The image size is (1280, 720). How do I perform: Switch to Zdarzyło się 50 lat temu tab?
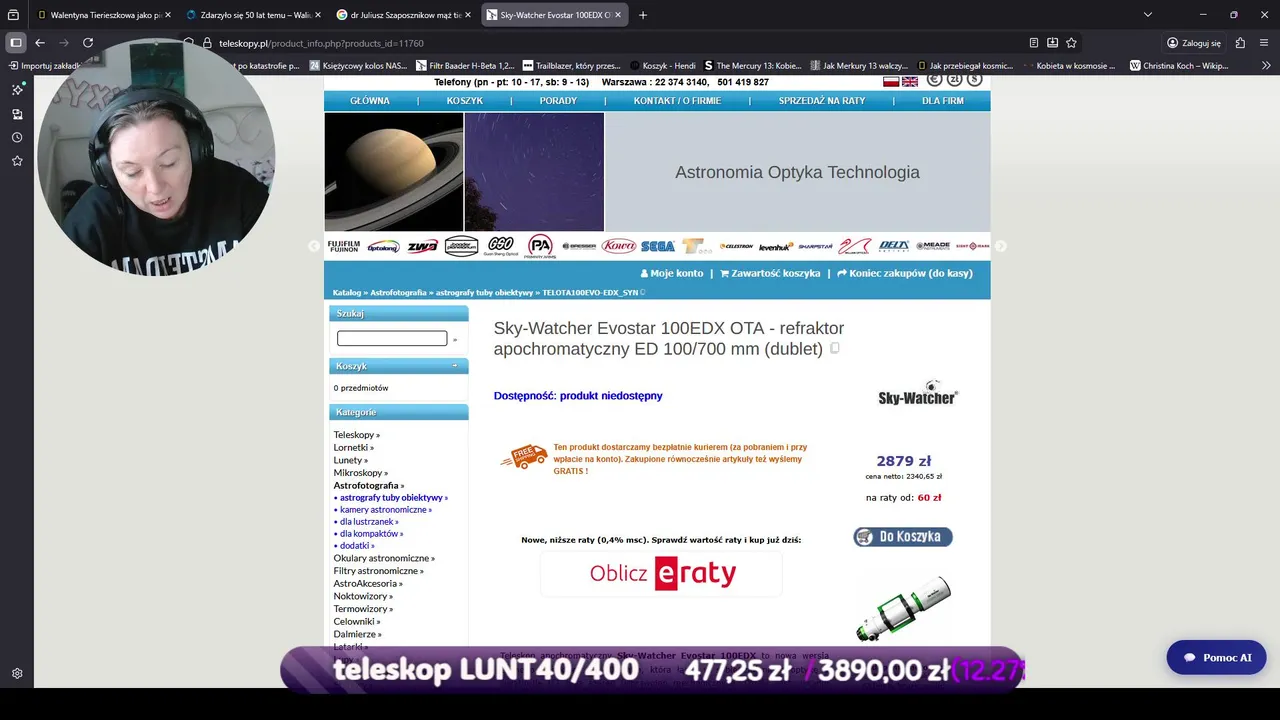click(255, 15)
